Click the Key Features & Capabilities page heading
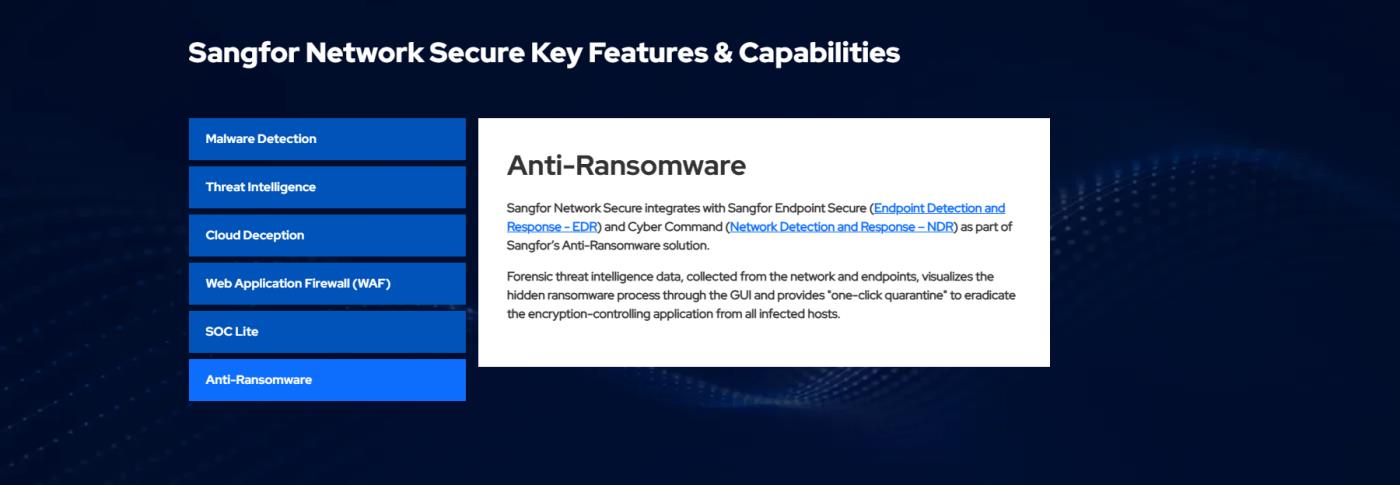 544,53
